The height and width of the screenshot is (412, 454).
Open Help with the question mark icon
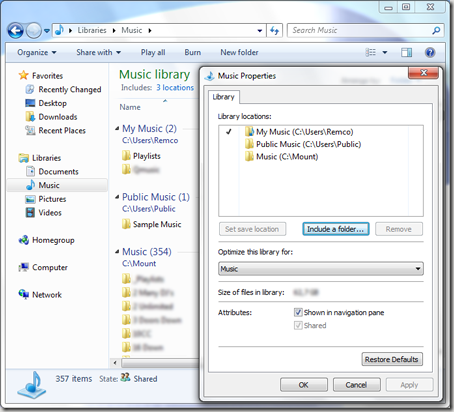[430, 52]
